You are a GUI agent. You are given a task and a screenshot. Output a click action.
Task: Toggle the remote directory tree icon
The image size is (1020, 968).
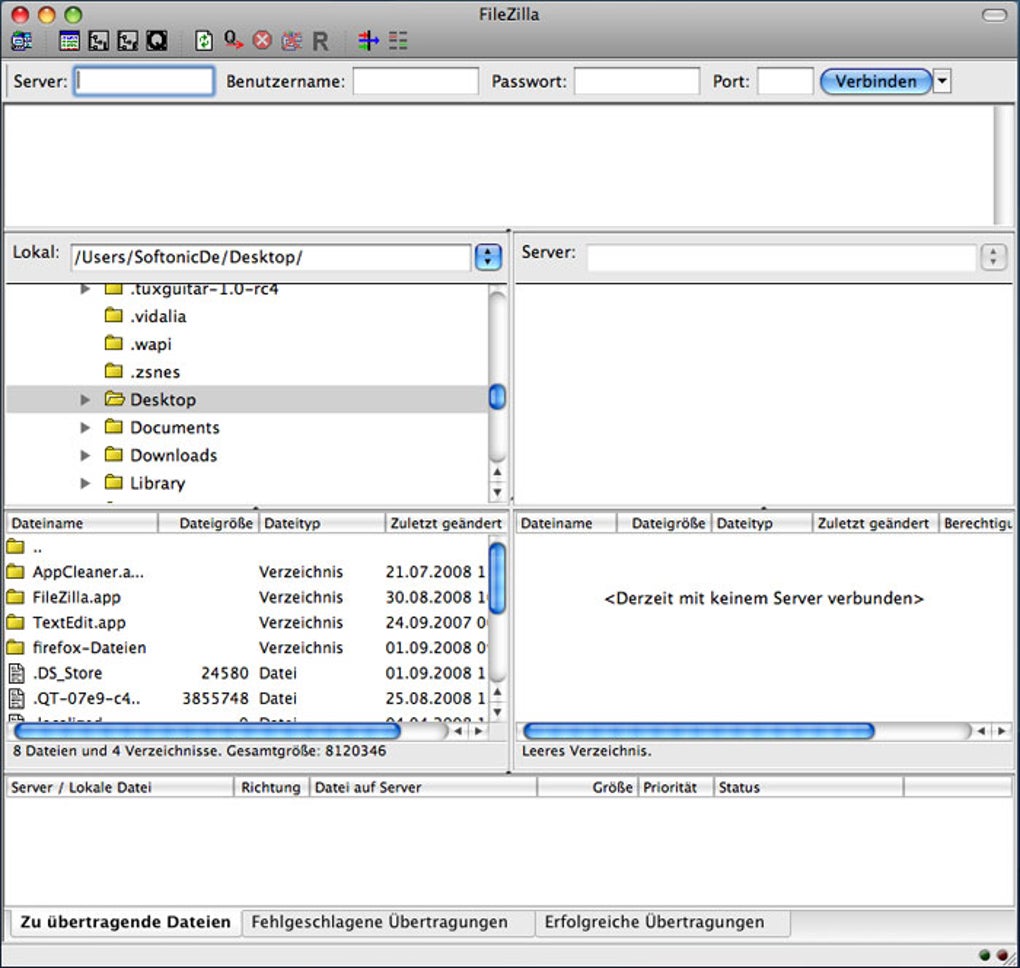pos(128,41)
